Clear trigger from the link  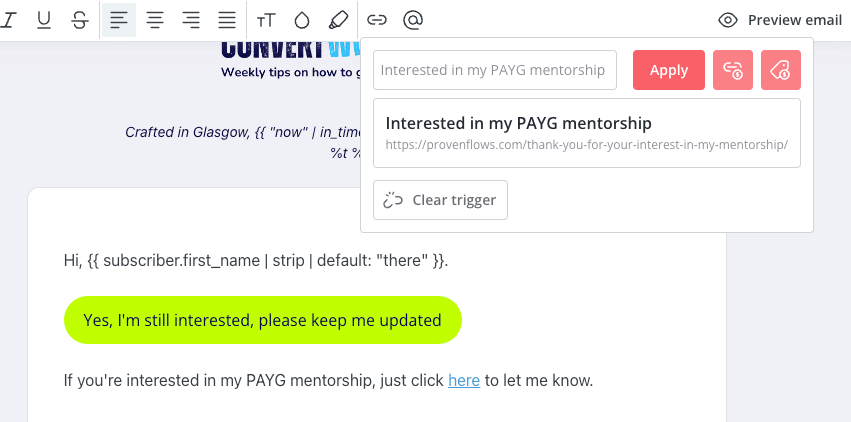coord(440,200)
